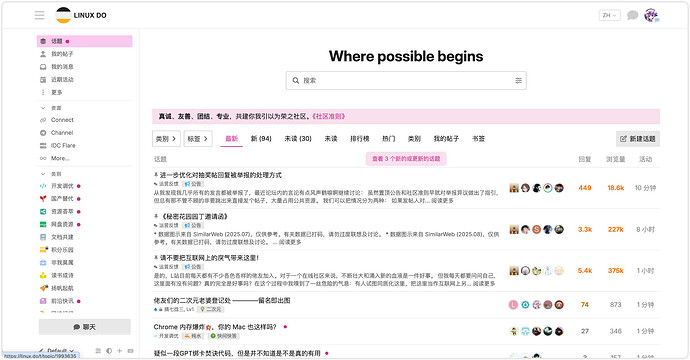The image size is (690, 360).
Task: Click the pink L avatar in 佬友们的二次元 row
Action: click(514, 305)
